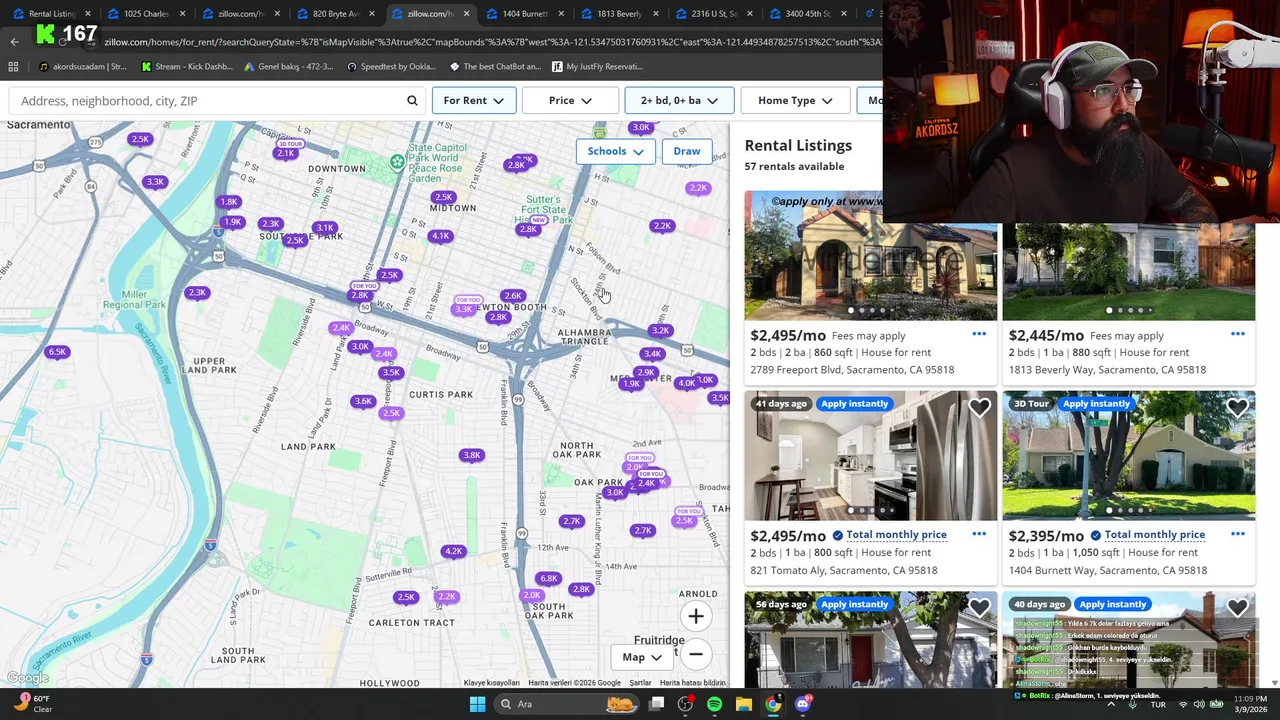Toggle heart on the 56 days ago listing

(x=979, y=608)
